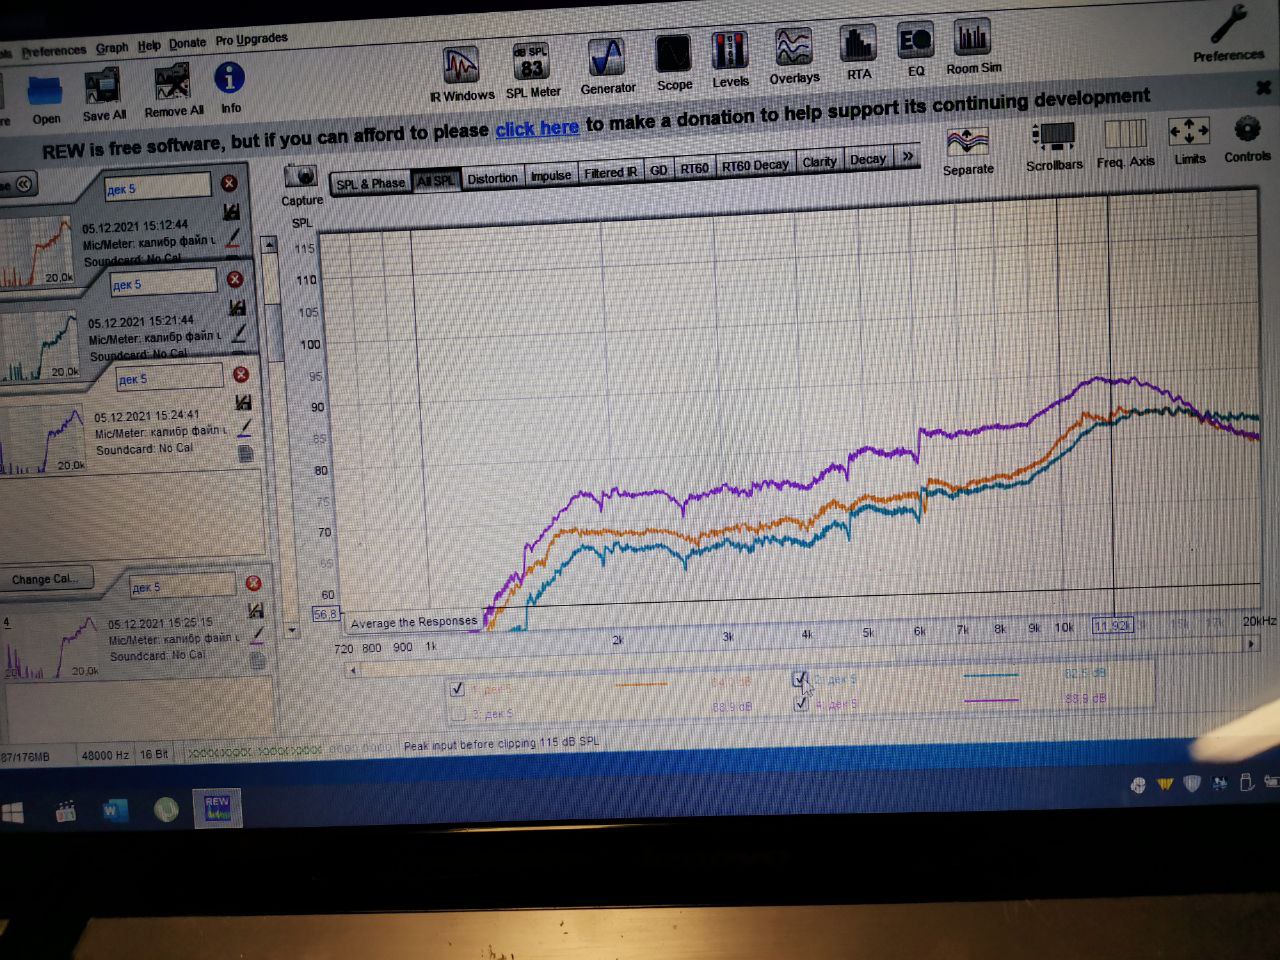Click the Average the Responses button
Image resolution: width=1280 pixels, height=960 pixels.
click(x=414, y=622)
